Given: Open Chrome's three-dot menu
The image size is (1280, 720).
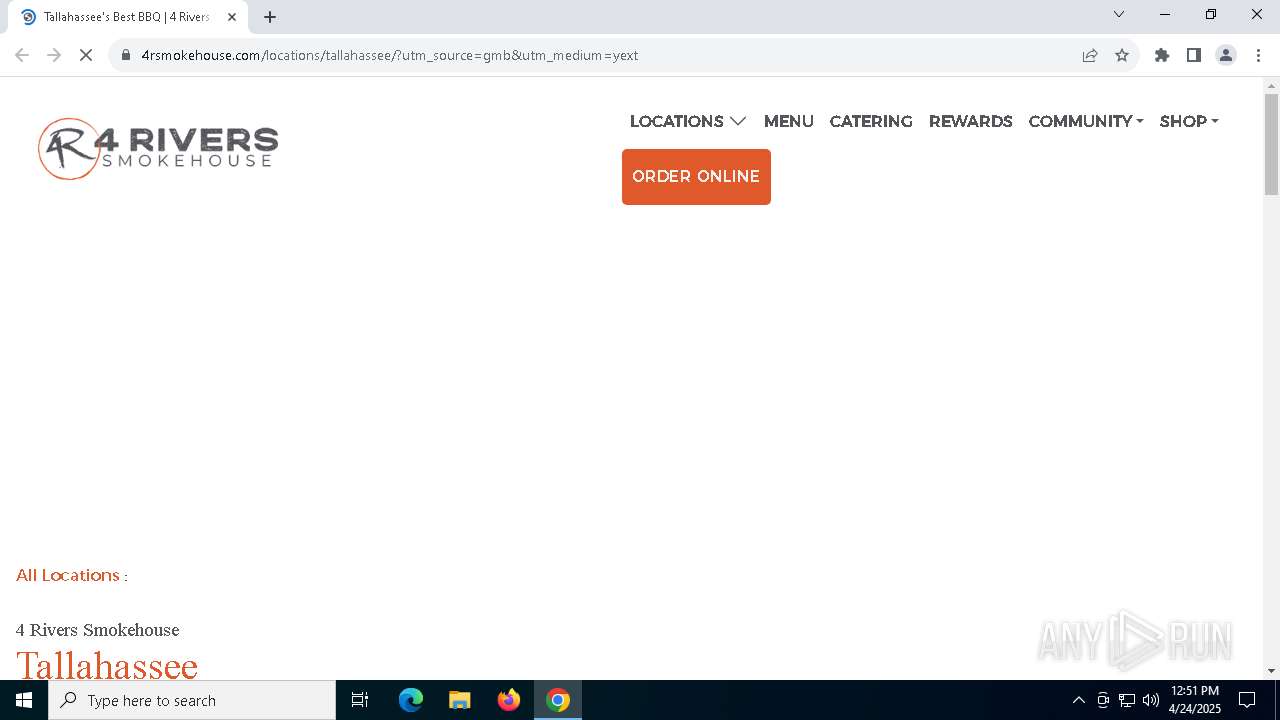Looking at the screenshot, I should click(x=1258, y=55).
